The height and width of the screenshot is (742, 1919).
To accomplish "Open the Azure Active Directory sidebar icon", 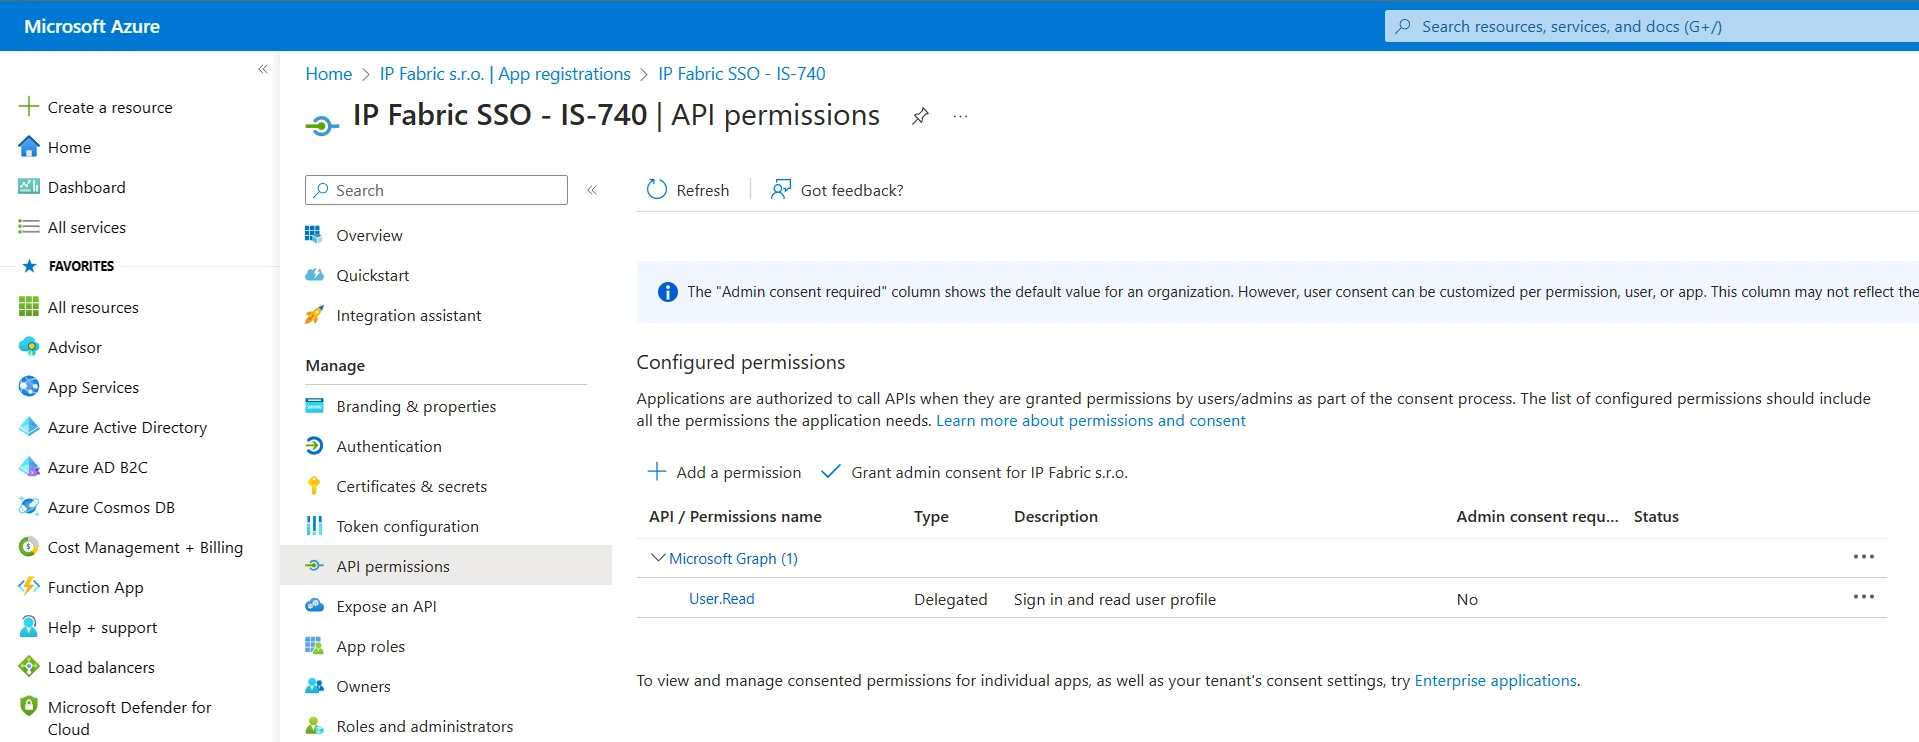I will click(x=29, y=427).
